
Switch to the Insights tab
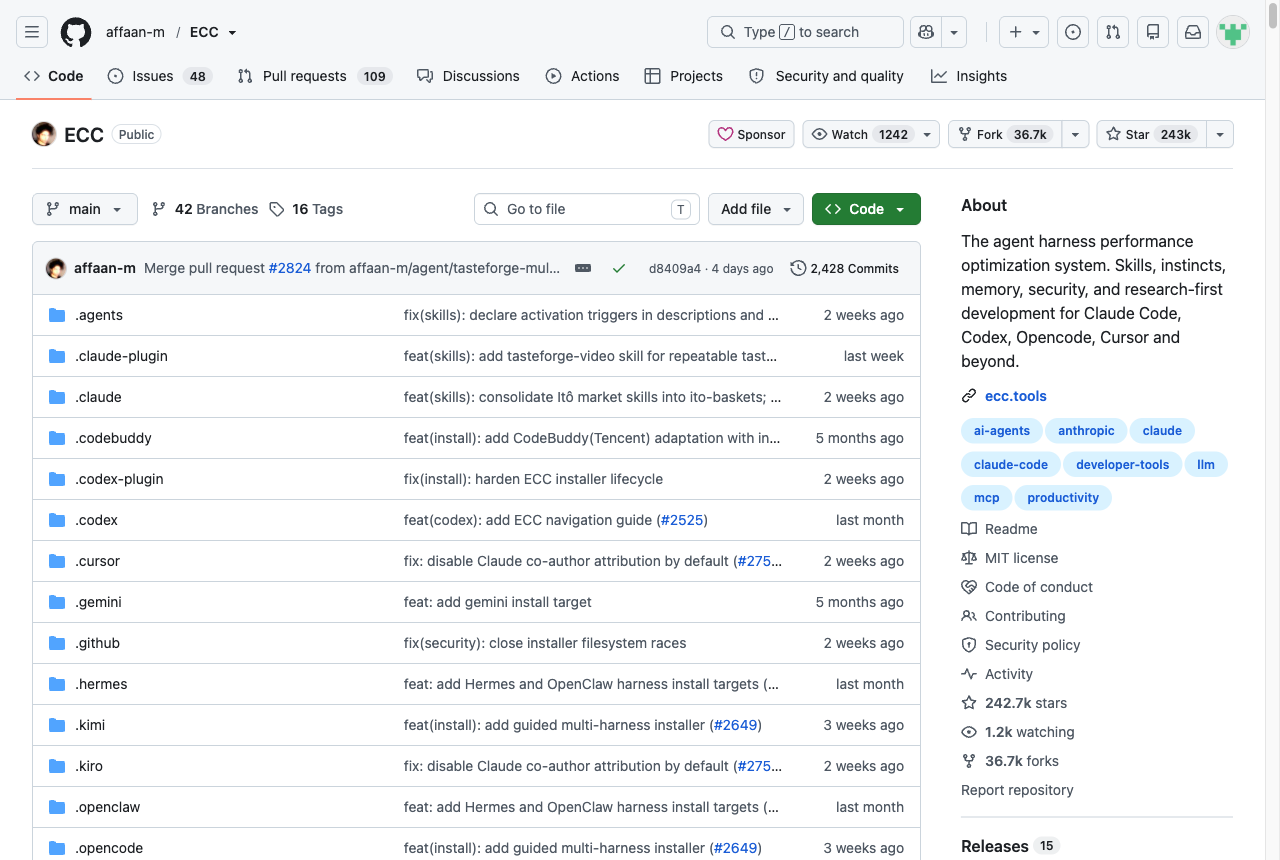coord(968,76)
